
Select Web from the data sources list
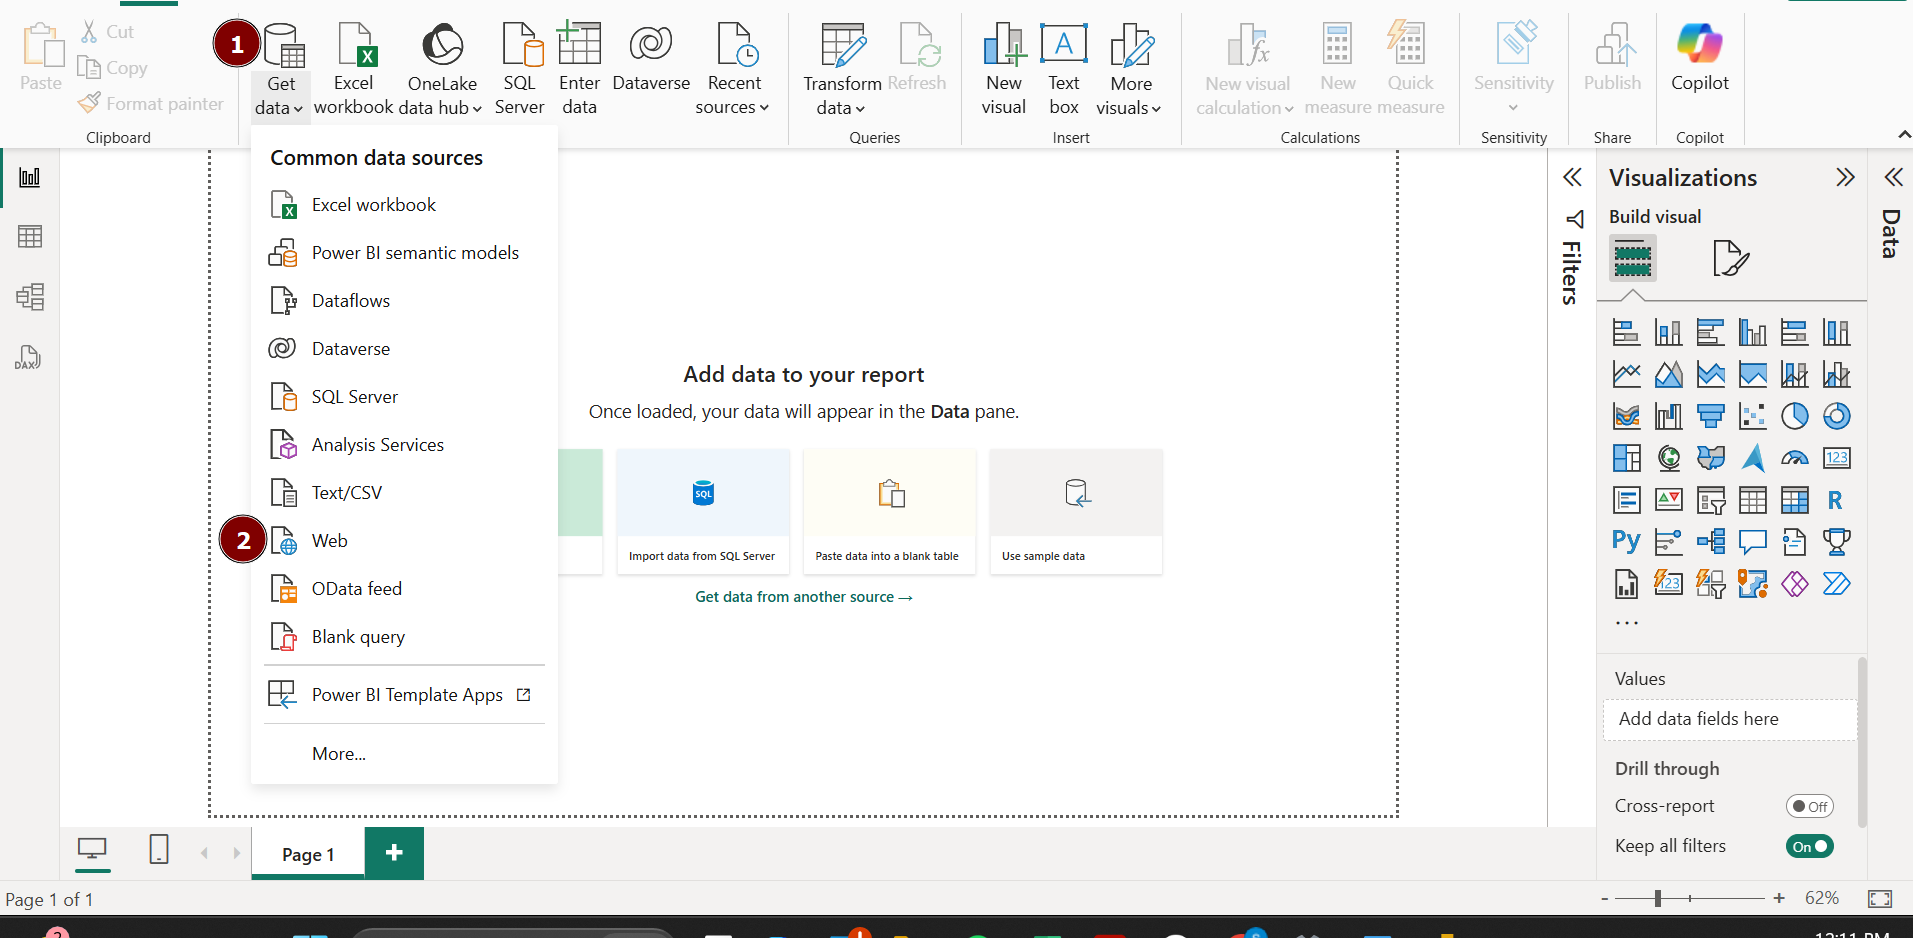coord(404,541)
